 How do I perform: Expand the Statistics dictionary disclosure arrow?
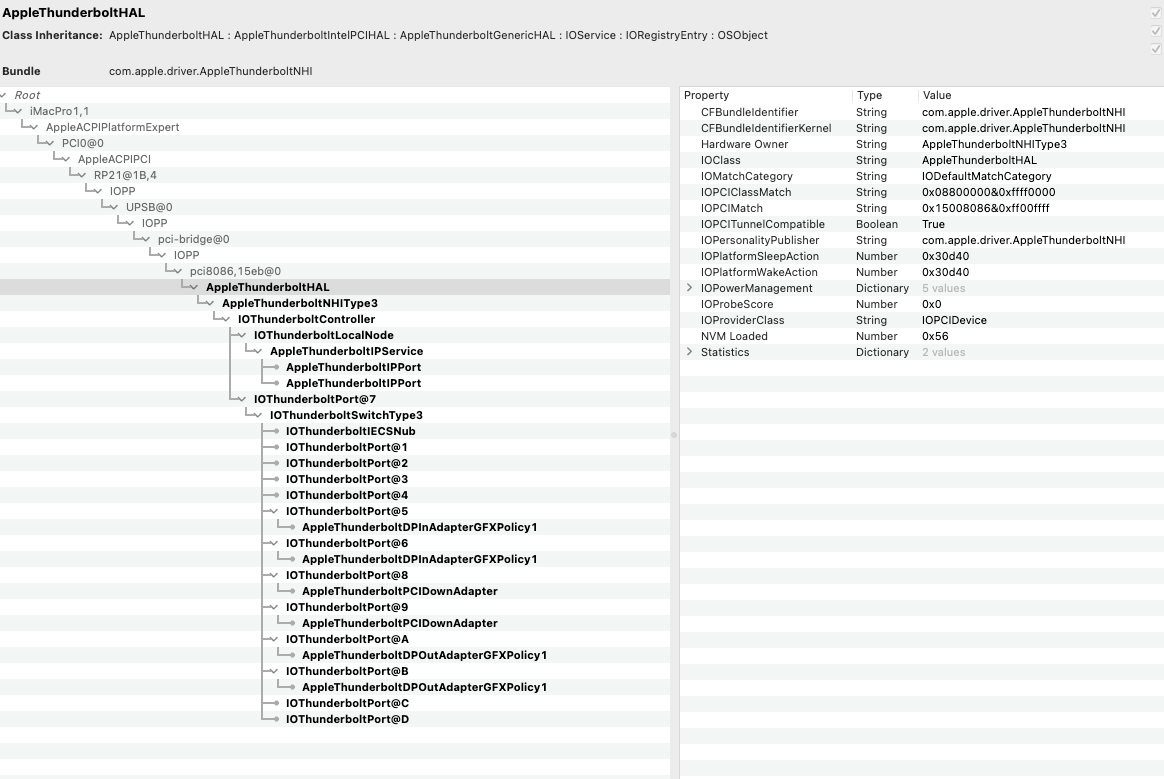point(689,352)
